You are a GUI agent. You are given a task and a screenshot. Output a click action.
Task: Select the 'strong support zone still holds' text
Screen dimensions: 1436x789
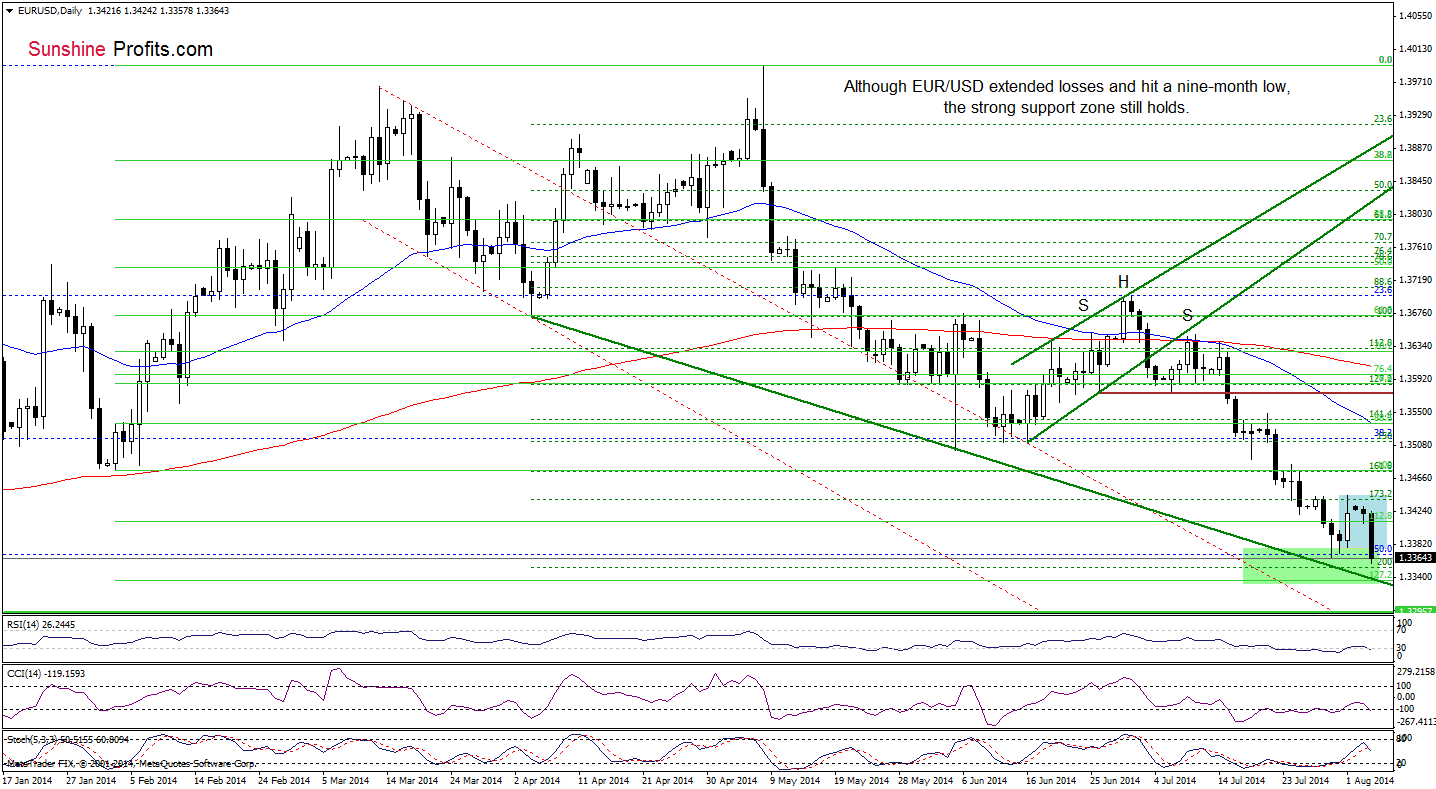pos(1066,107)
